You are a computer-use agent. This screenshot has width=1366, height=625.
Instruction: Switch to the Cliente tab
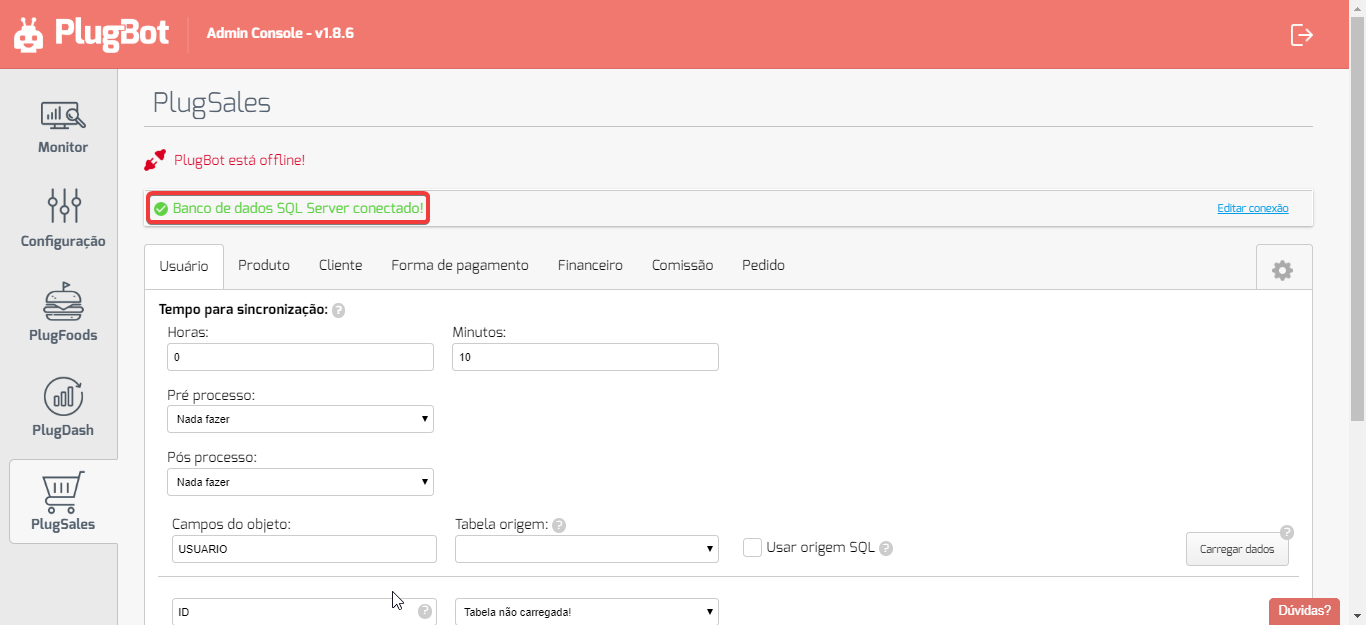[x=341, y=265]
